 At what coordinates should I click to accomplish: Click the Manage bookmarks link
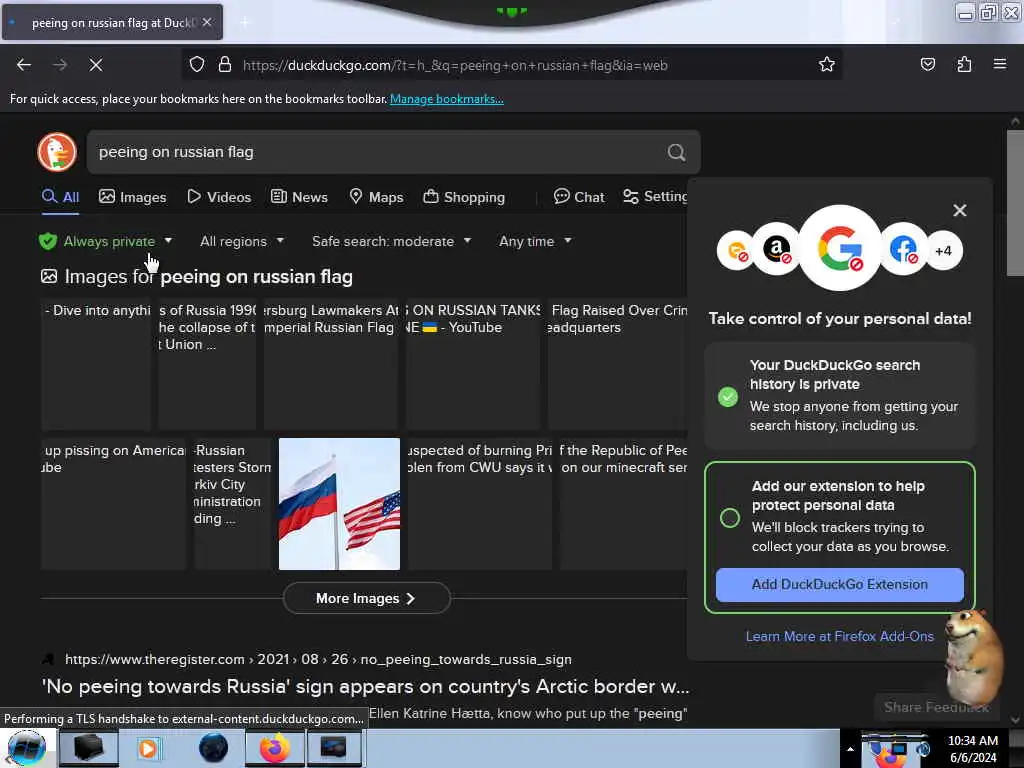[x=447, y=99]
